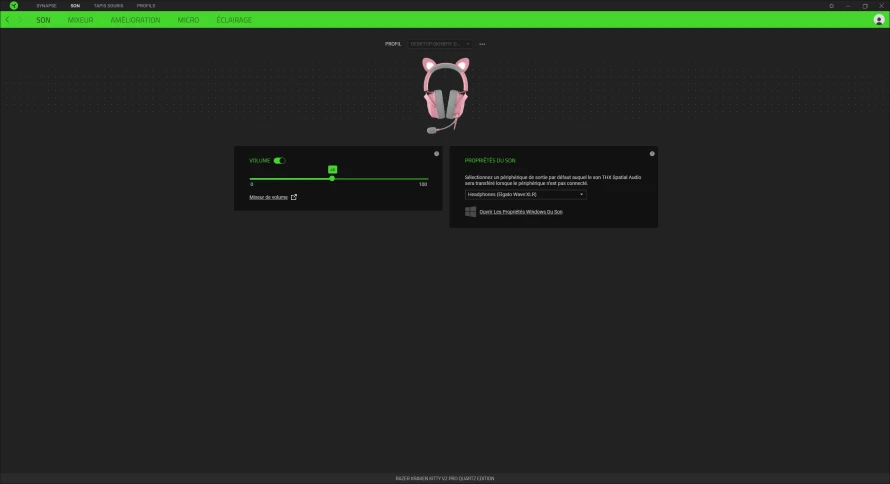
Task: Minimize the Synapse window
Action: [848, 6]
